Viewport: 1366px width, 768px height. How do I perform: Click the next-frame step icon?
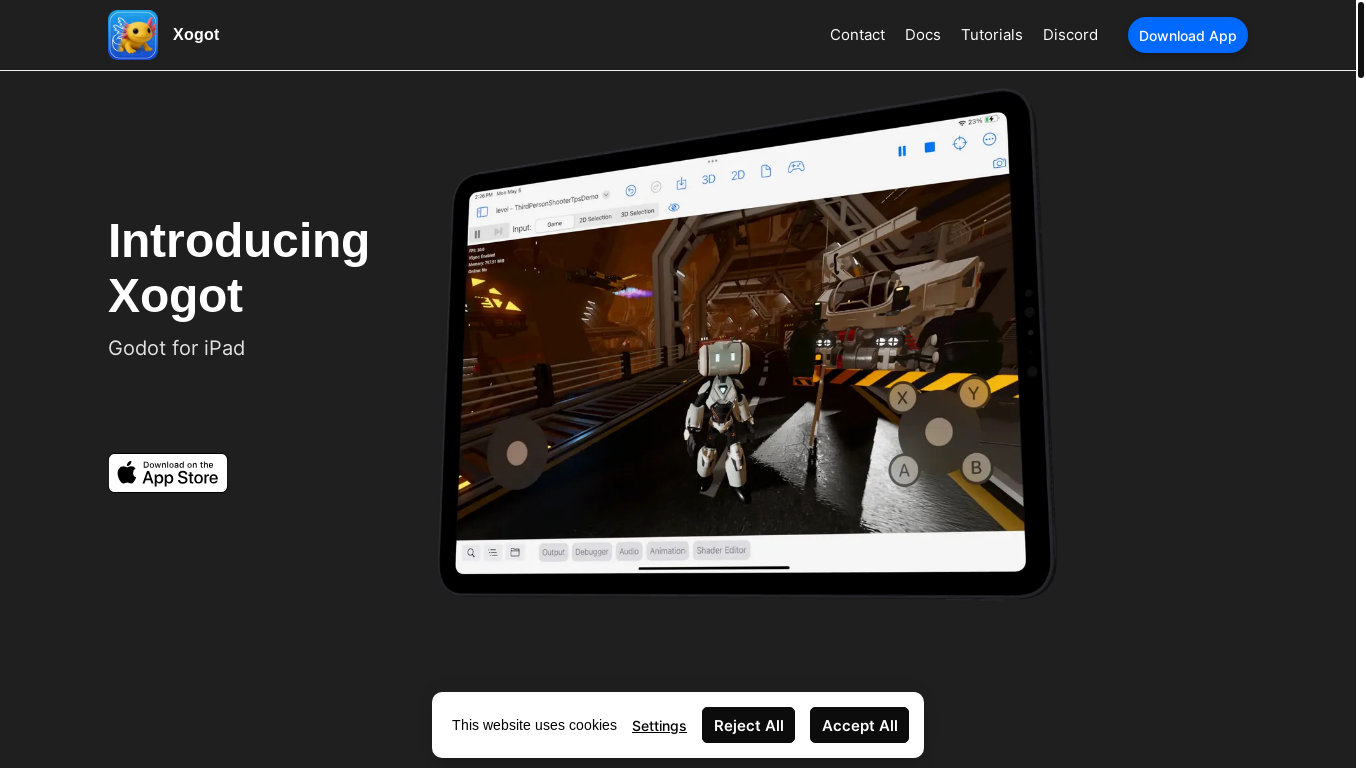pos(499,231)
